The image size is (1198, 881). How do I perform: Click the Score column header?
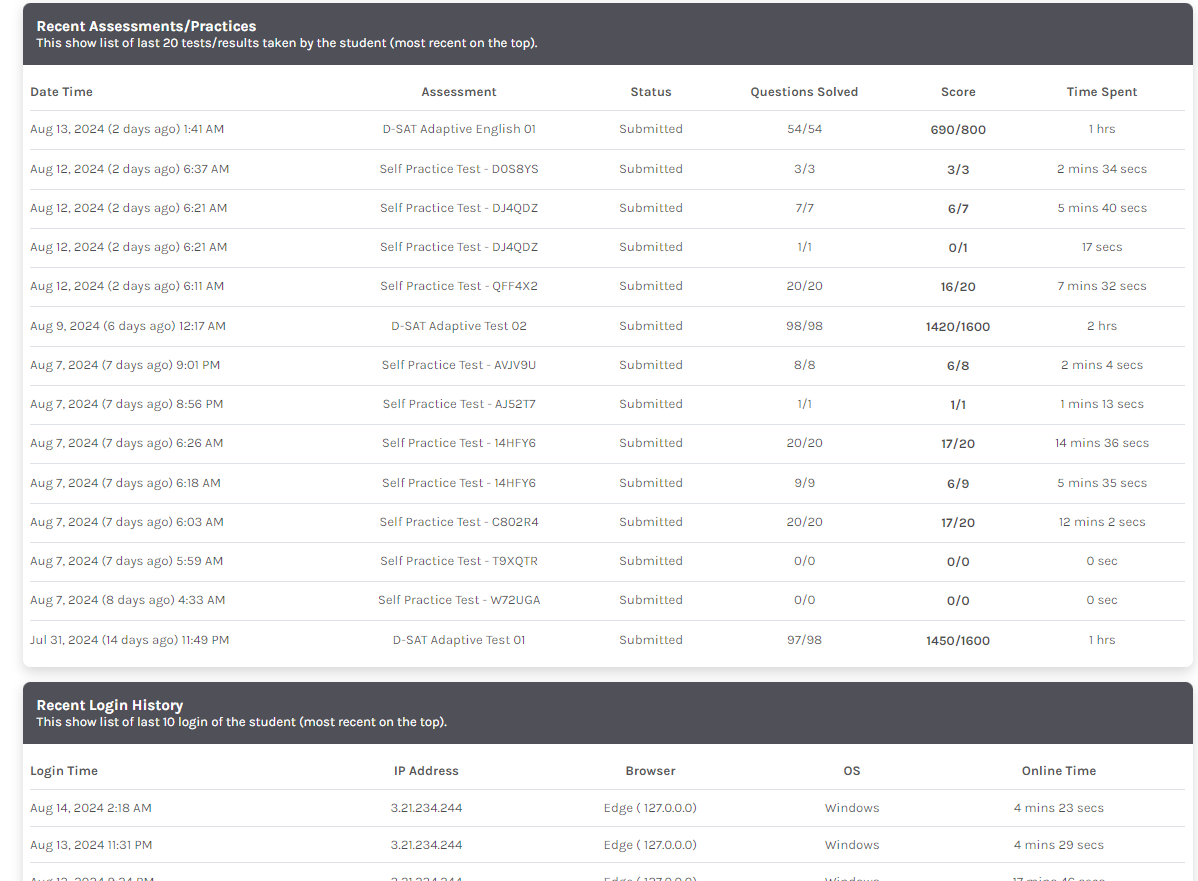coord(958,92)
